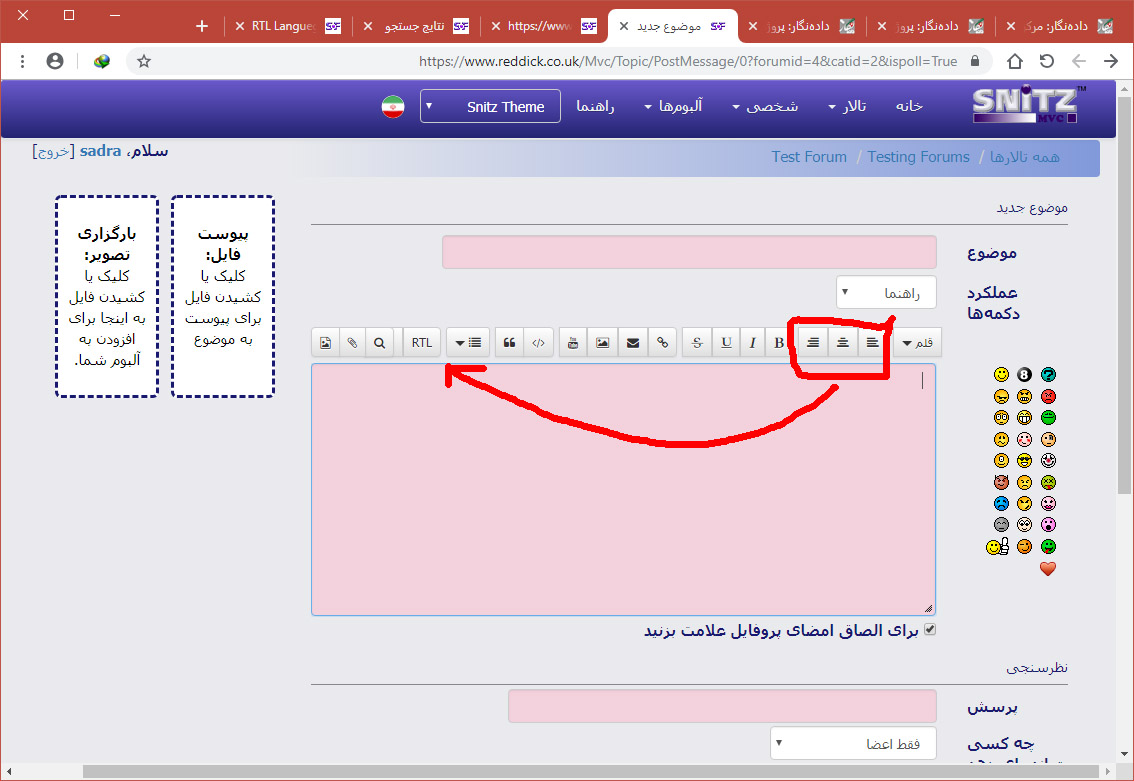Click the خروج logout link
This screenshot has height=781, width=1134.
tap(51, 152)
